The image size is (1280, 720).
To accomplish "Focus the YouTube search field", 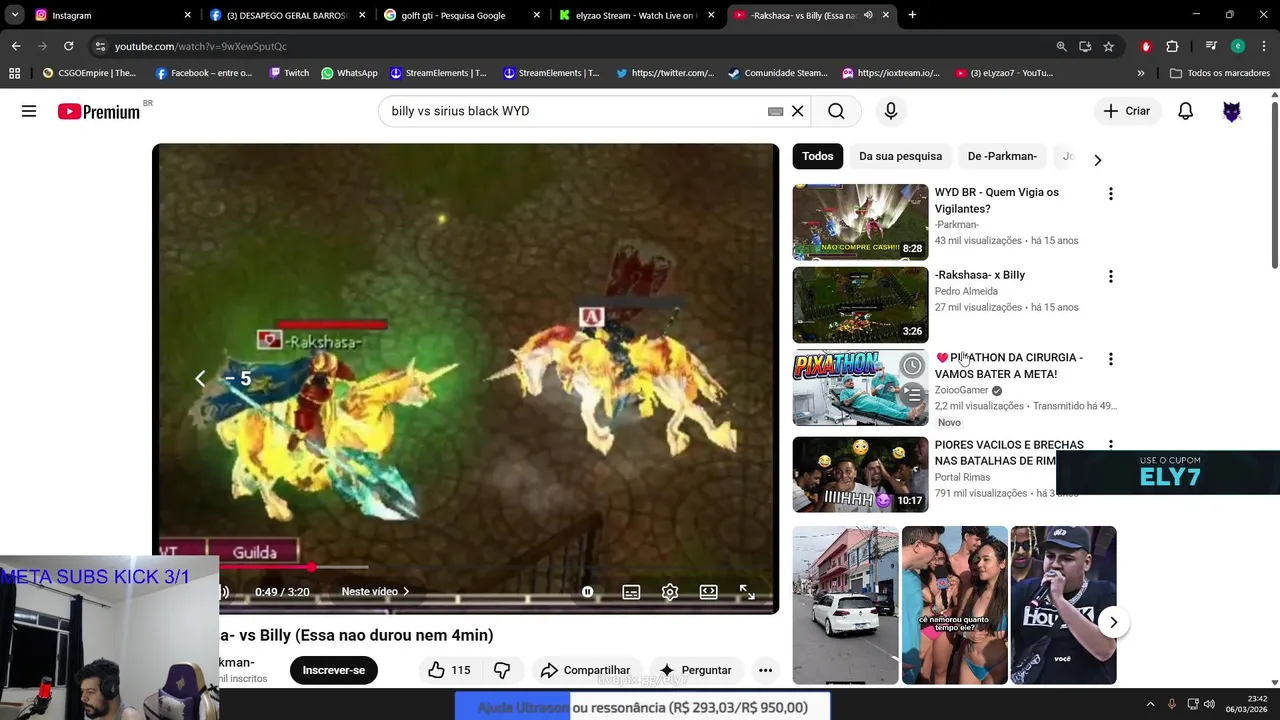I will click(x=575, y=111).
